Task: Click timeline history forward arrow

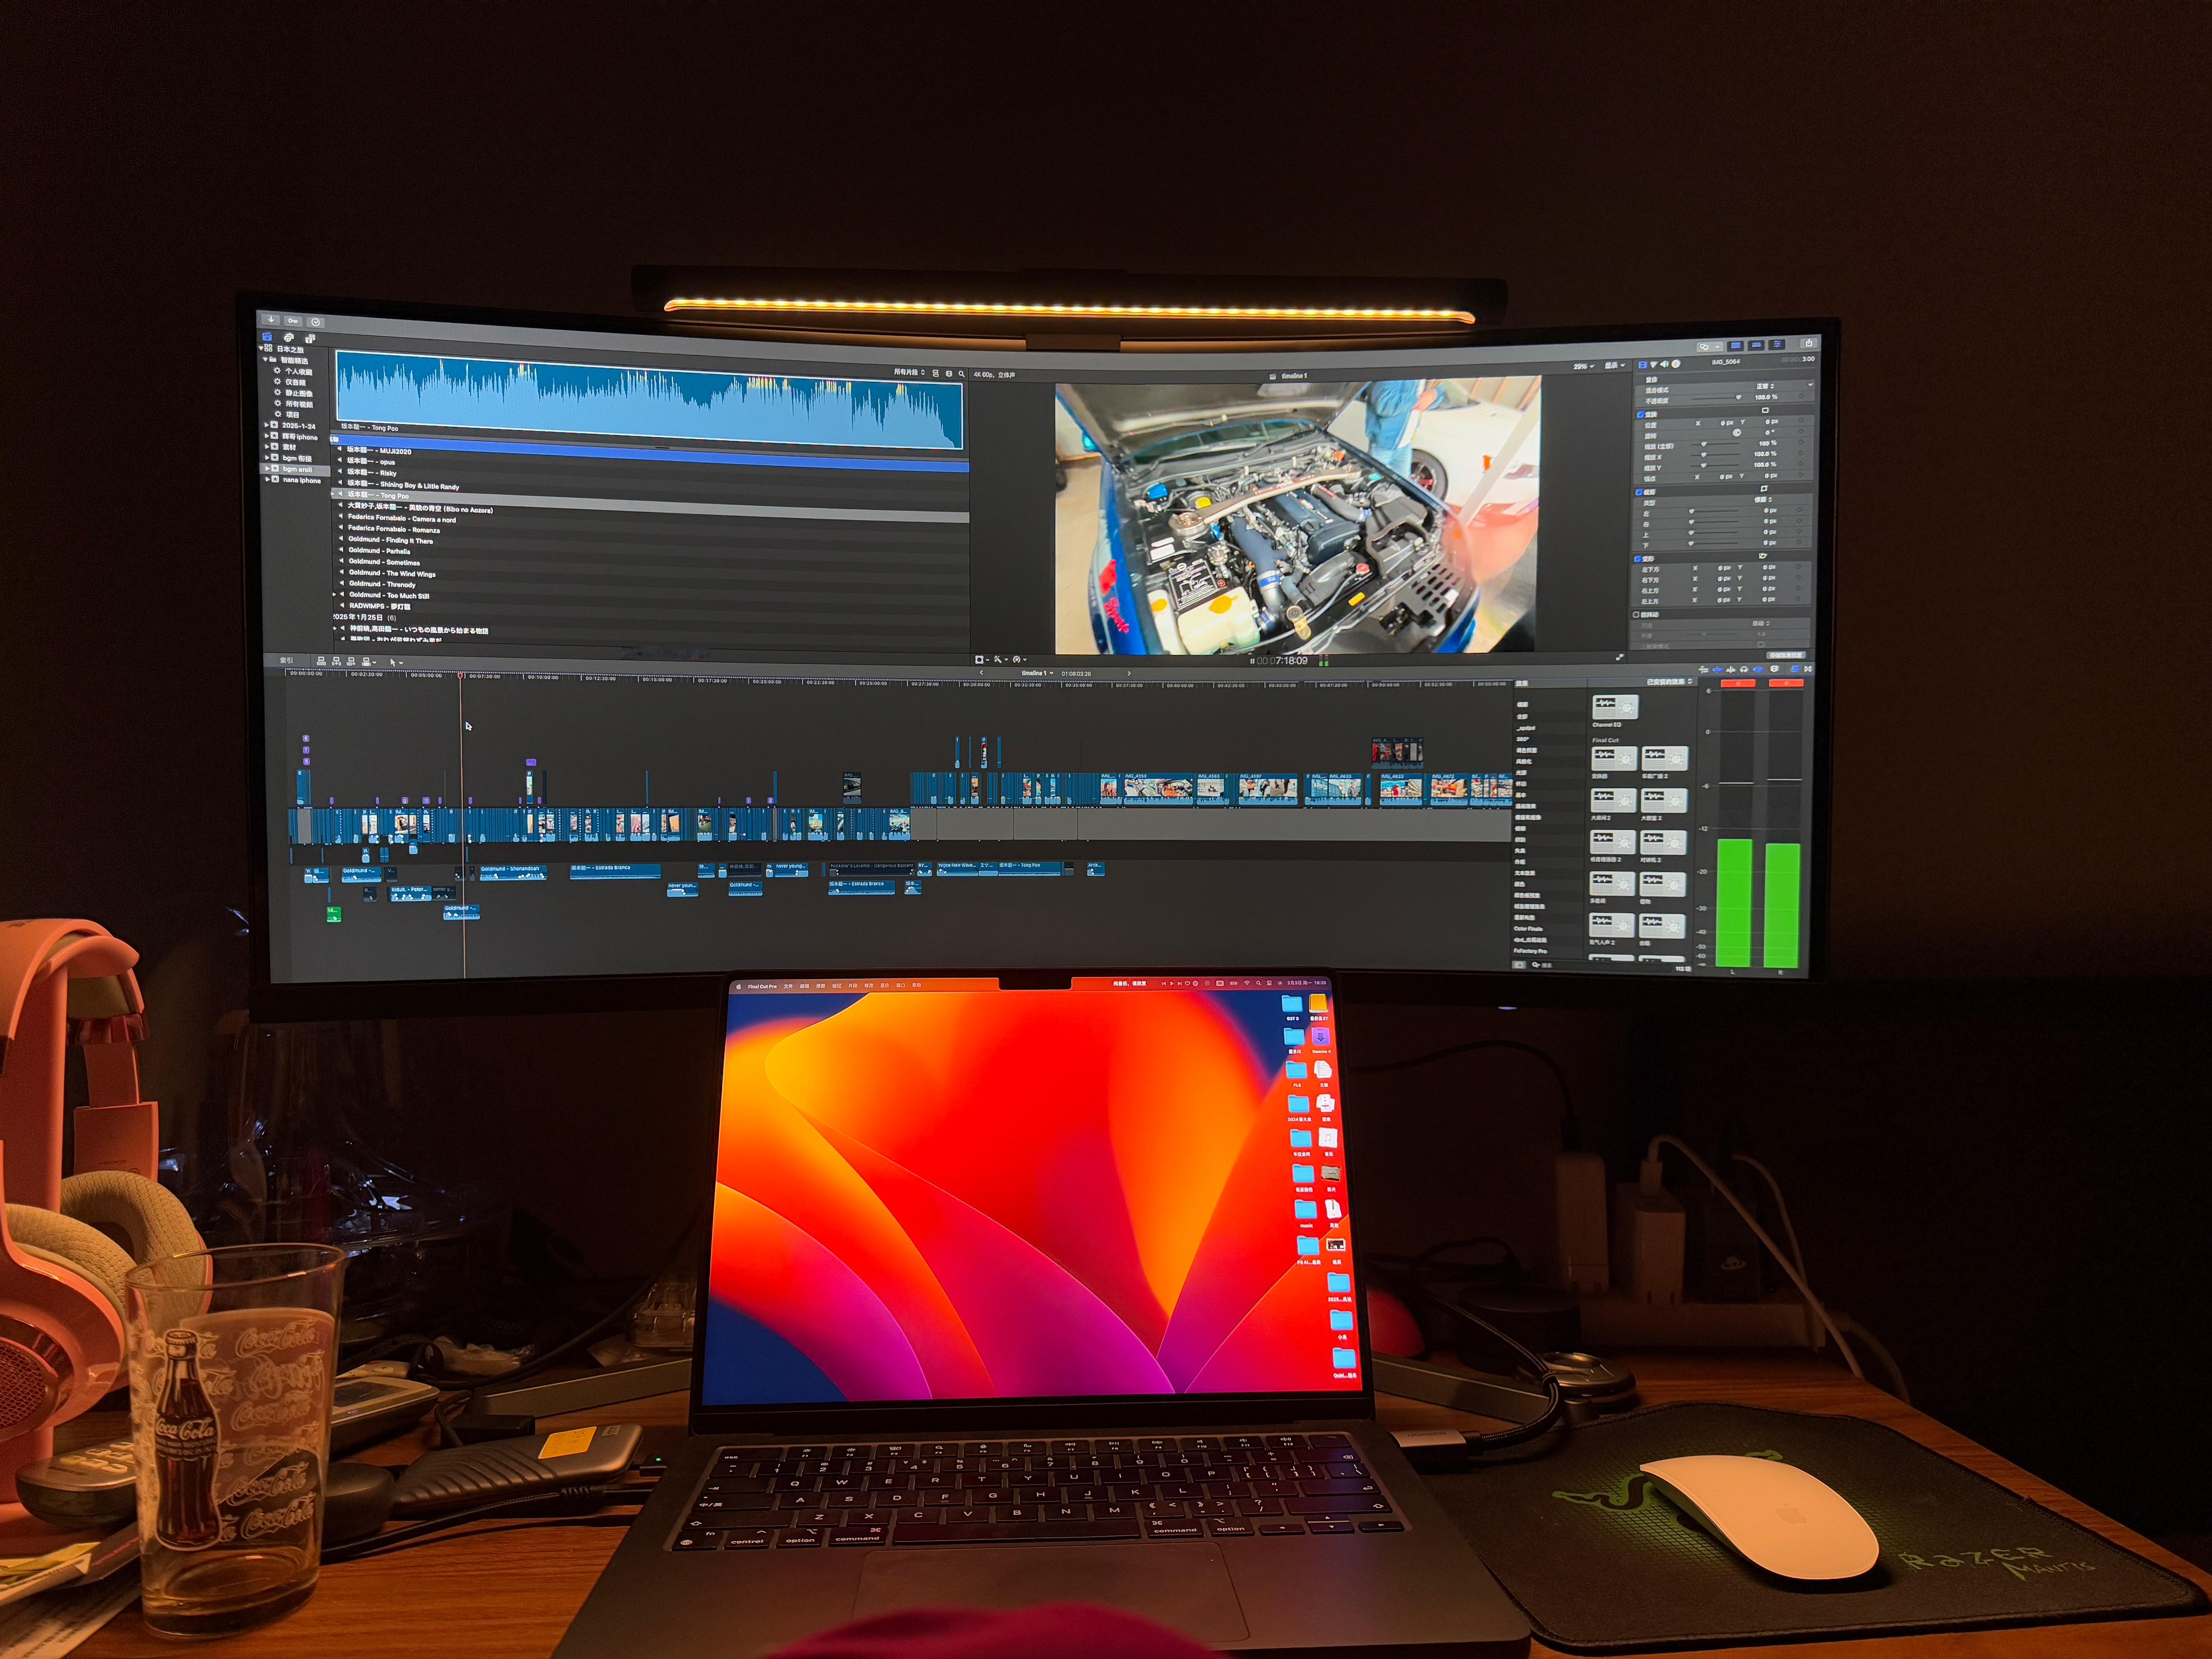Action: pyautogui.click(x=1129, y=673)
